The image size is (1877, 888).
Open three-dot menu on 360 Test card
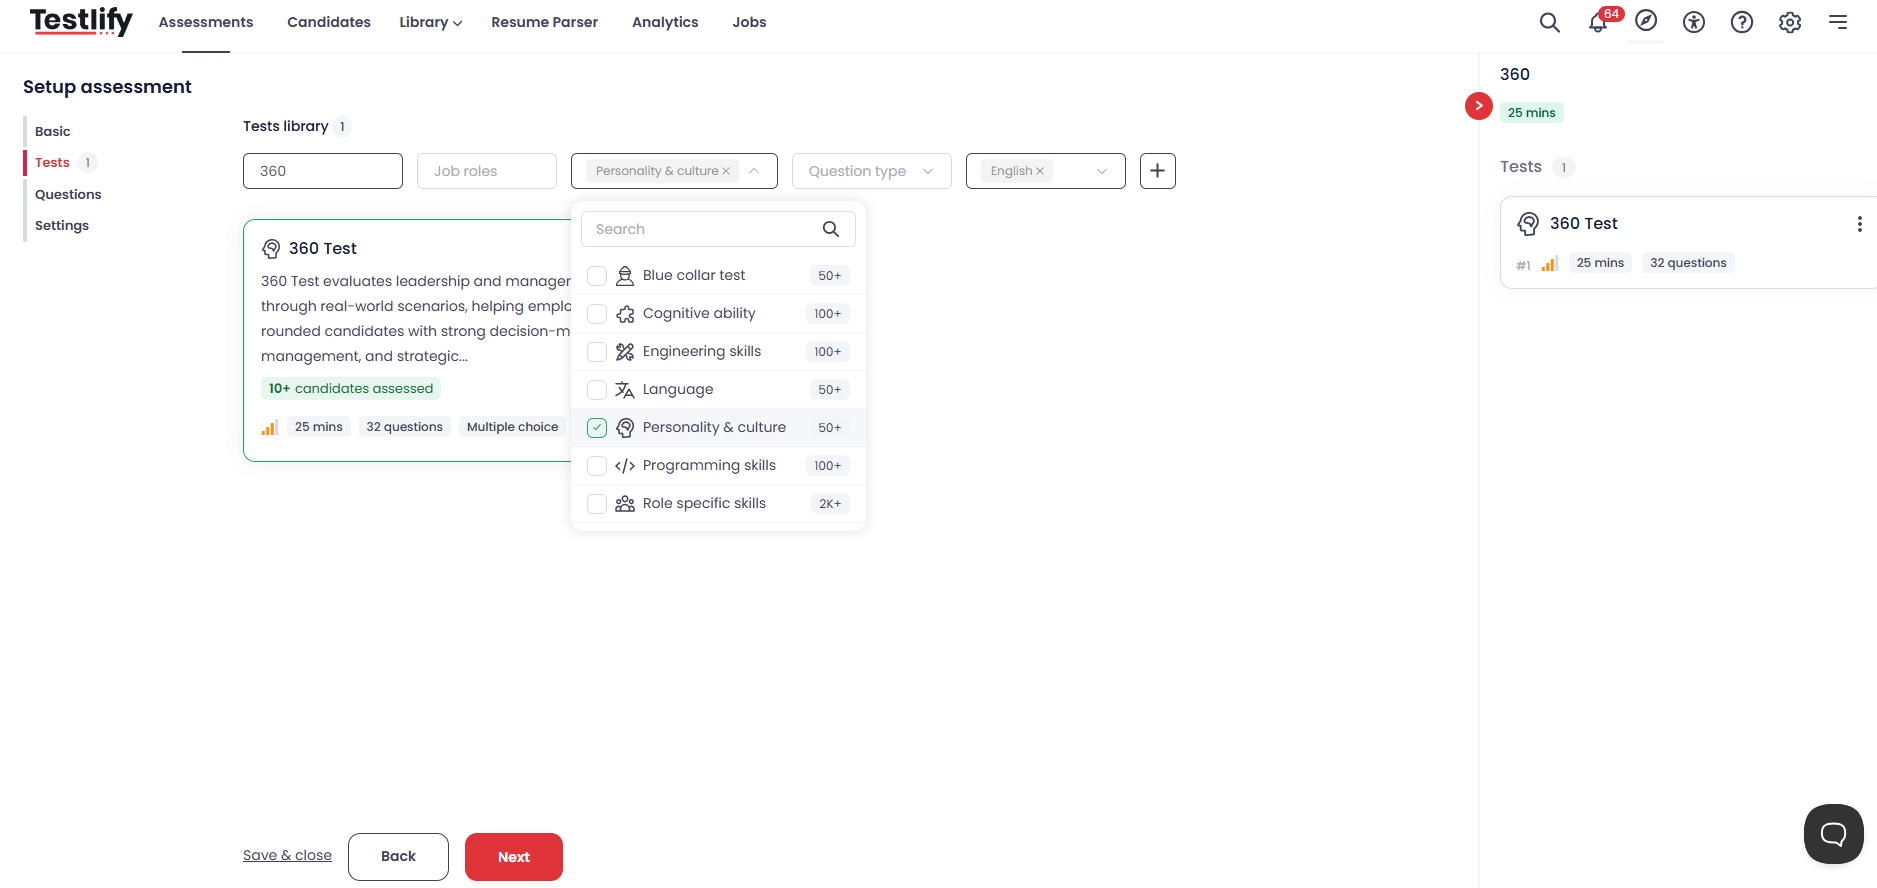1860,224
